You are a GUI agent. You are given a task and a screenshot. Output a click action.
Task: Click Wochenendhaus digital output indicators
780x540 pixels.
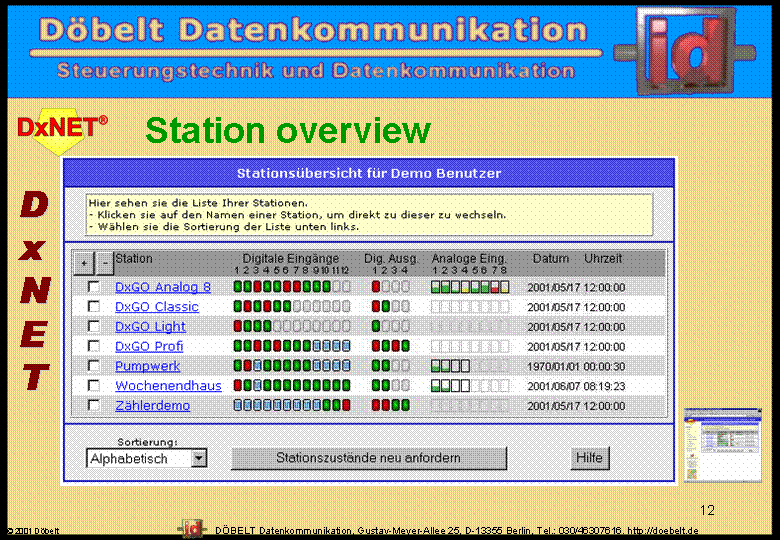tap(391, 386)
